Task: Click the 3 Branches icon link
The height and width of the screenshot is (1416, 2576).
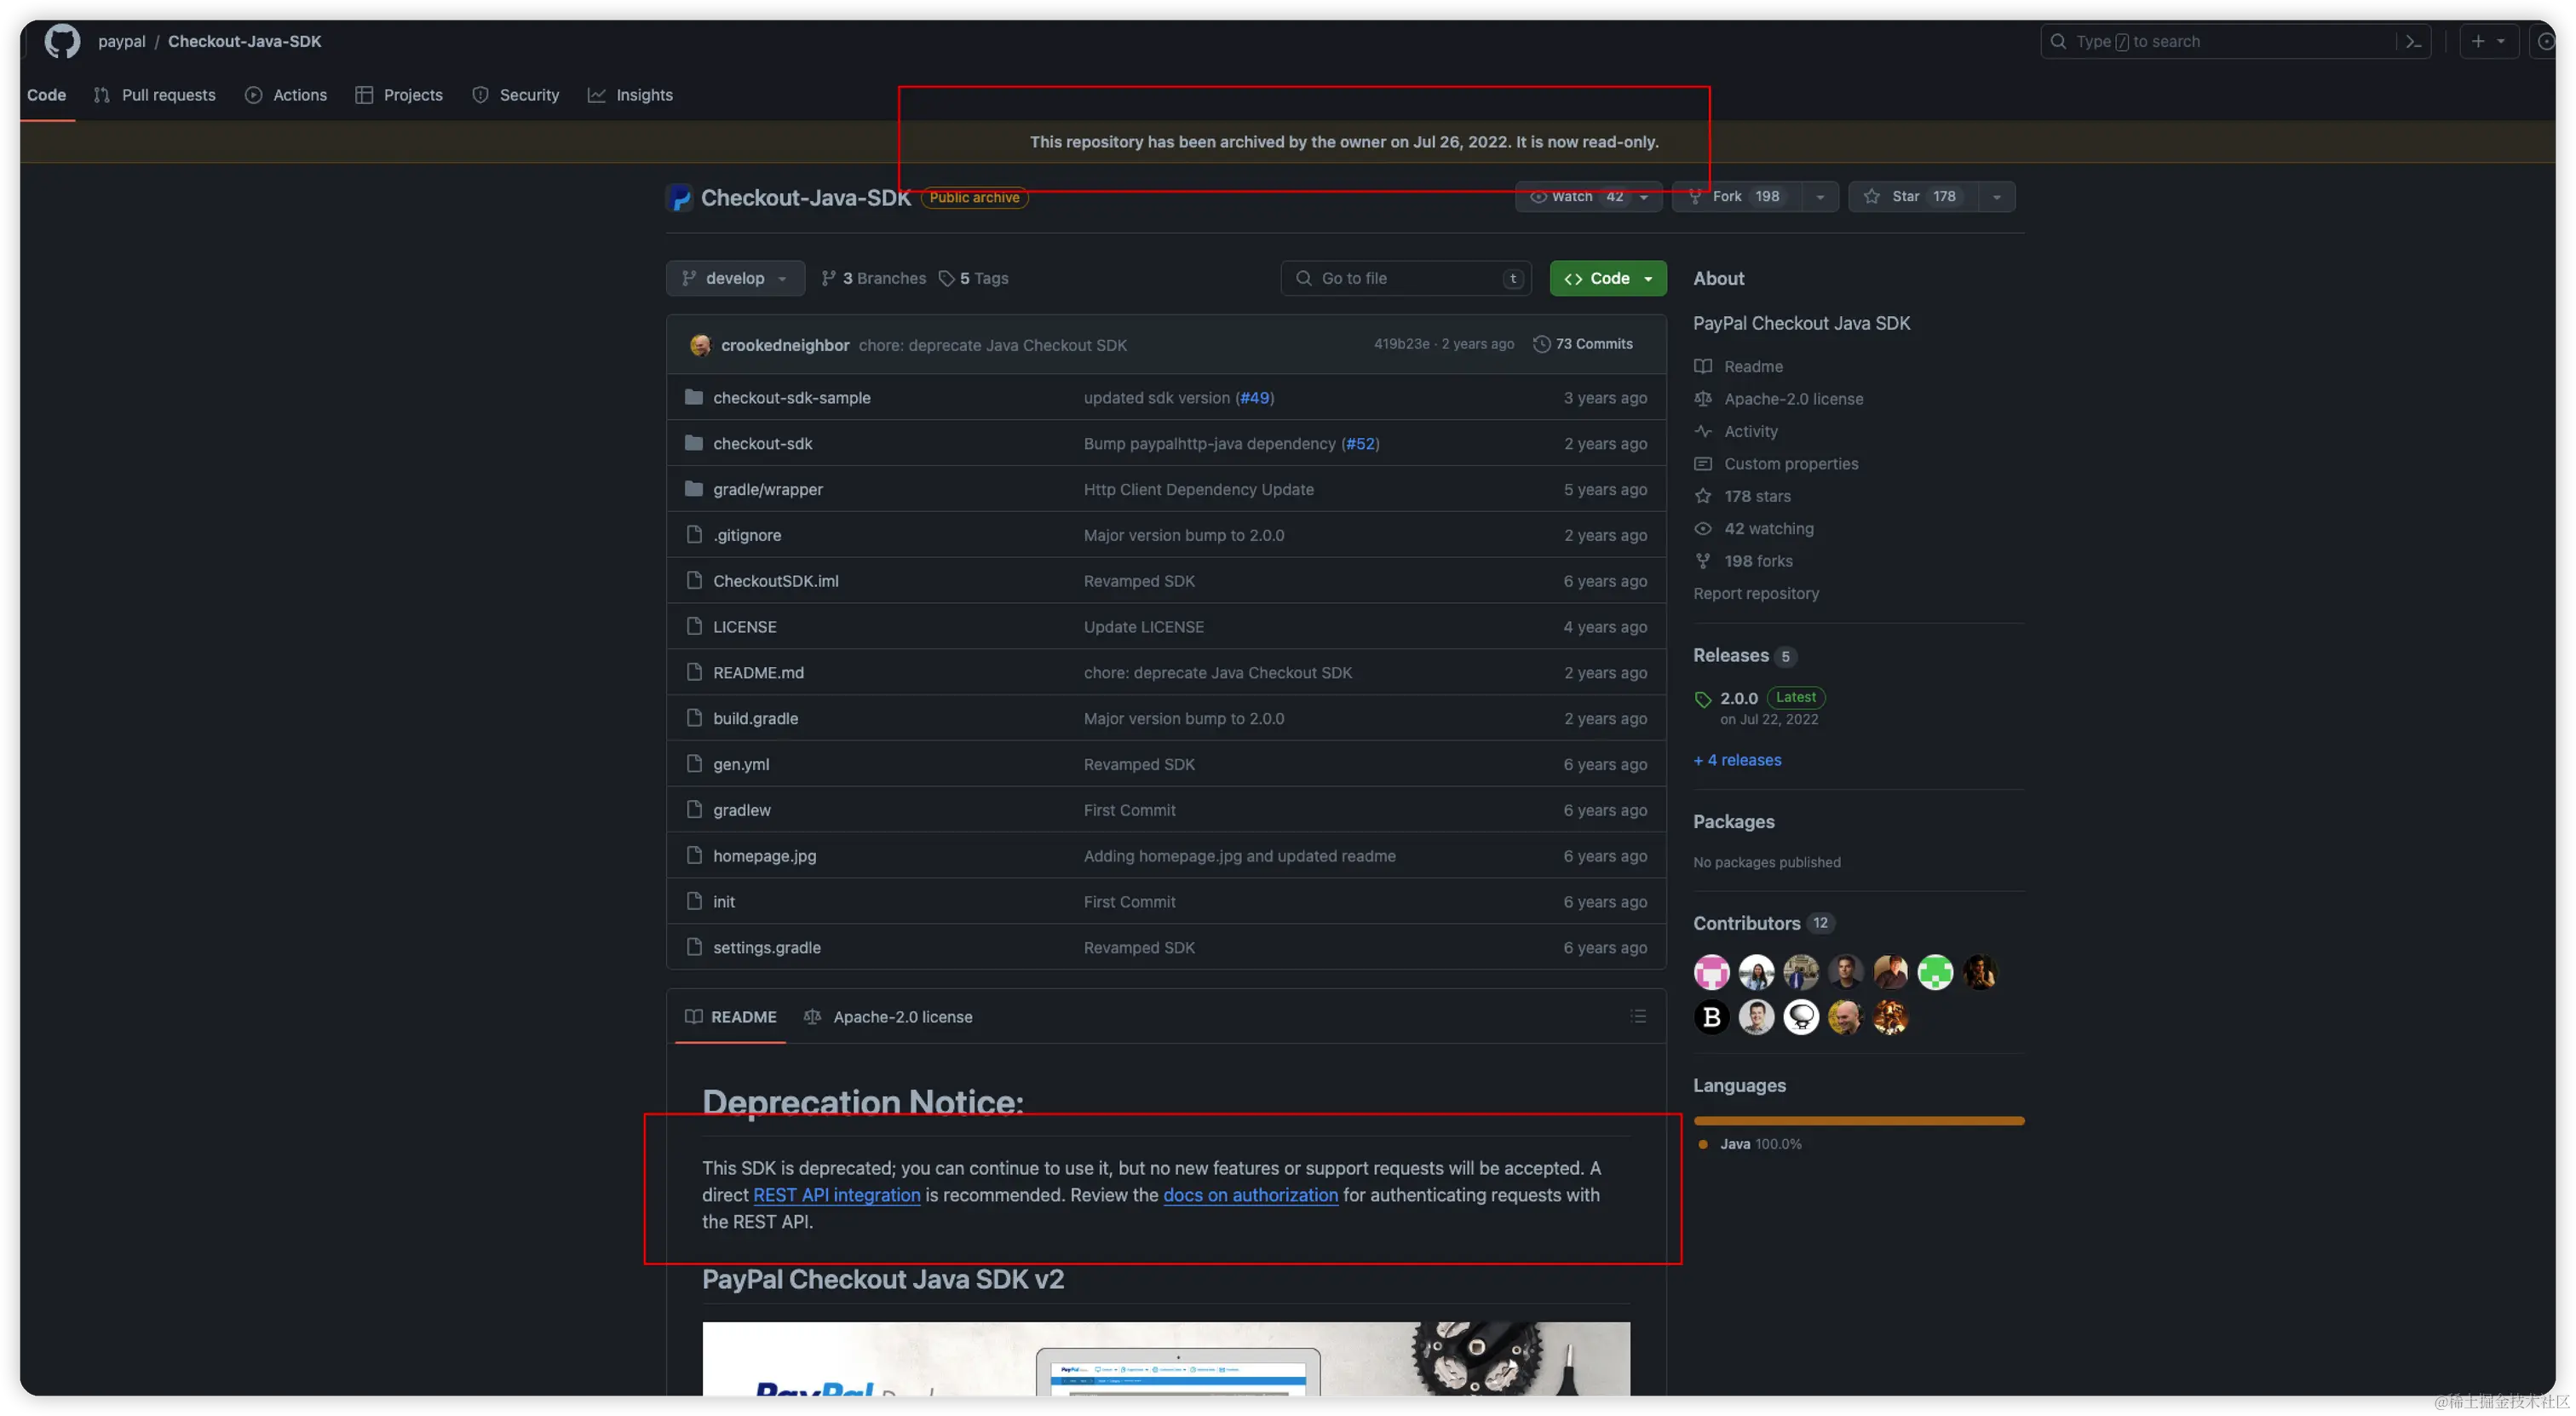Action: [828, 278]
